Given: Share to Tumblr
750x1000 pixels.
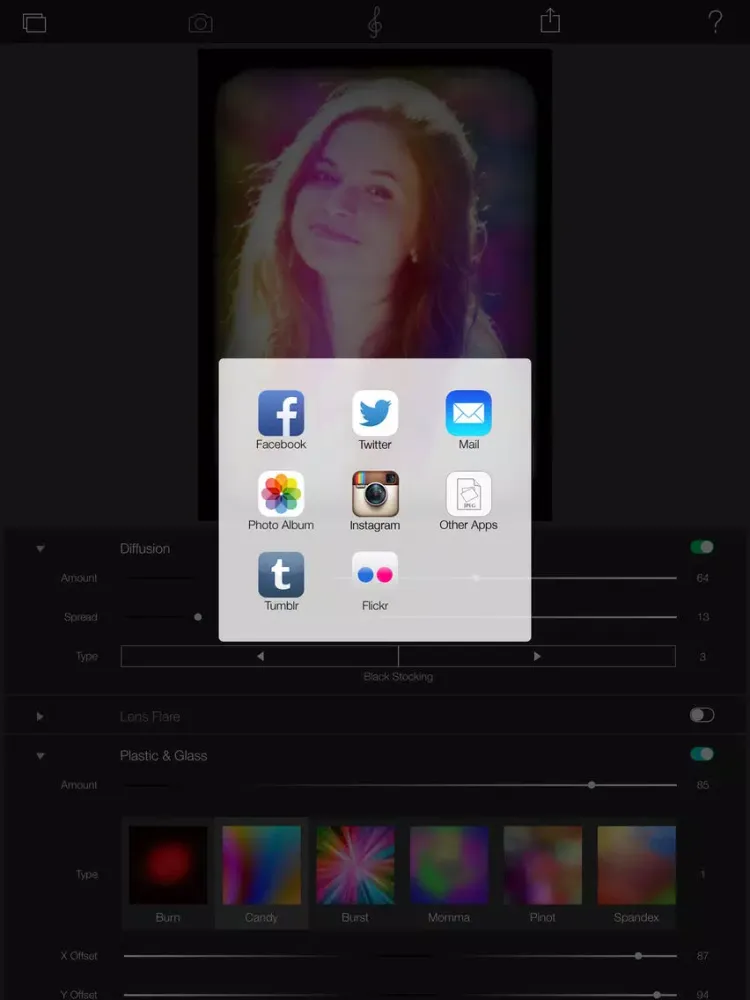Looking at the screenshot, I should pos(281,575).
